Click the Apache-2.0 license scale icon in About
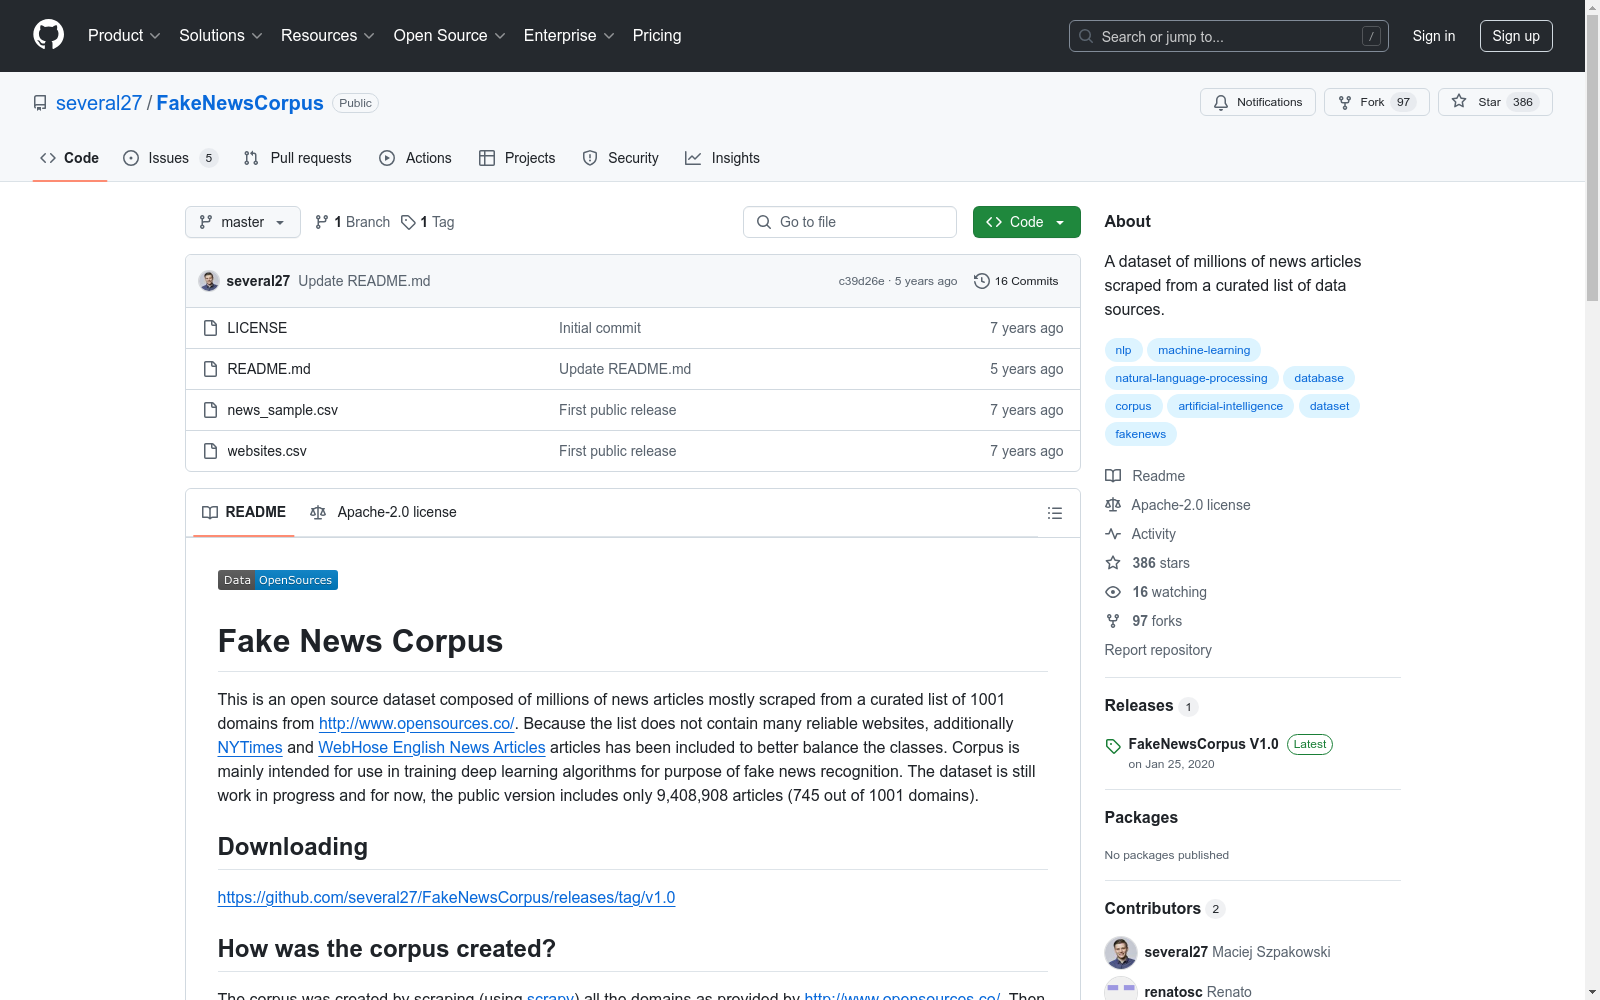Viewport: 1600px width, 1000px height. [1113, 505]
